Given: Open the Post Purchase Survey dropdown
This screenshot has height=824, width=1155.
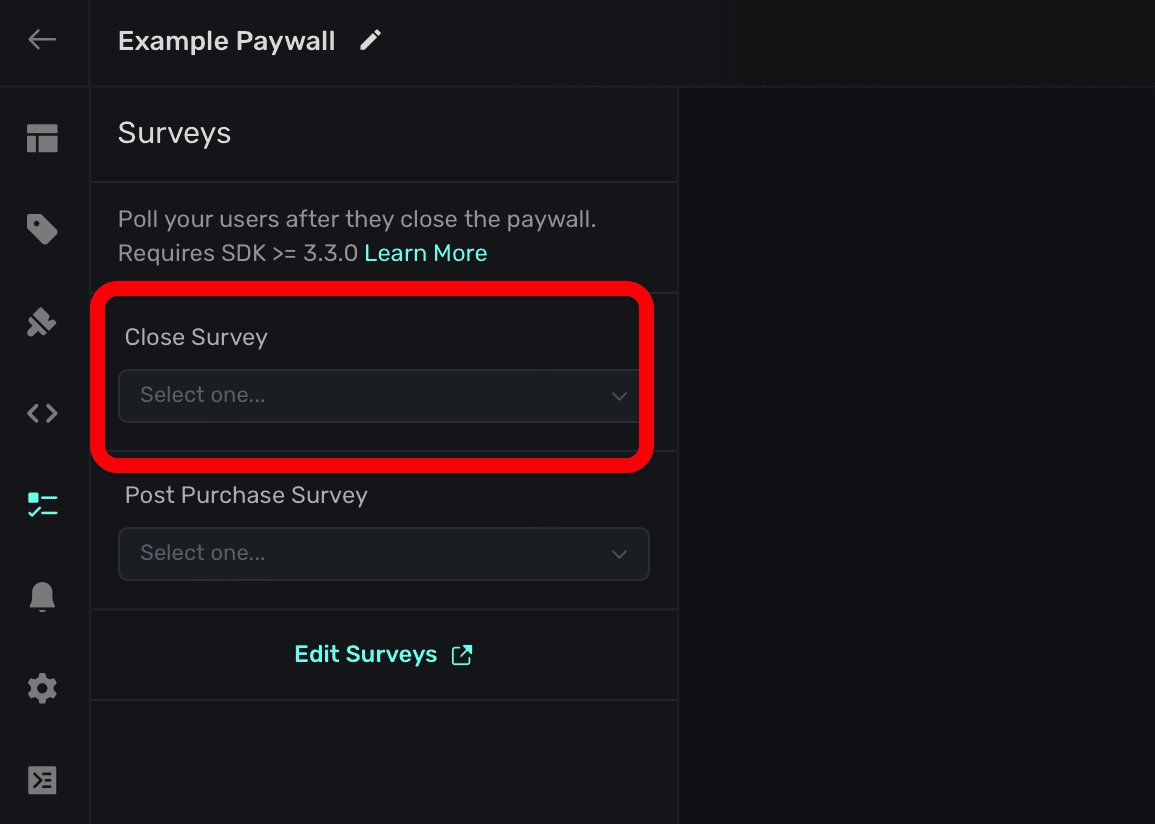Looking at the screenshot, I should tap(370, 554).
